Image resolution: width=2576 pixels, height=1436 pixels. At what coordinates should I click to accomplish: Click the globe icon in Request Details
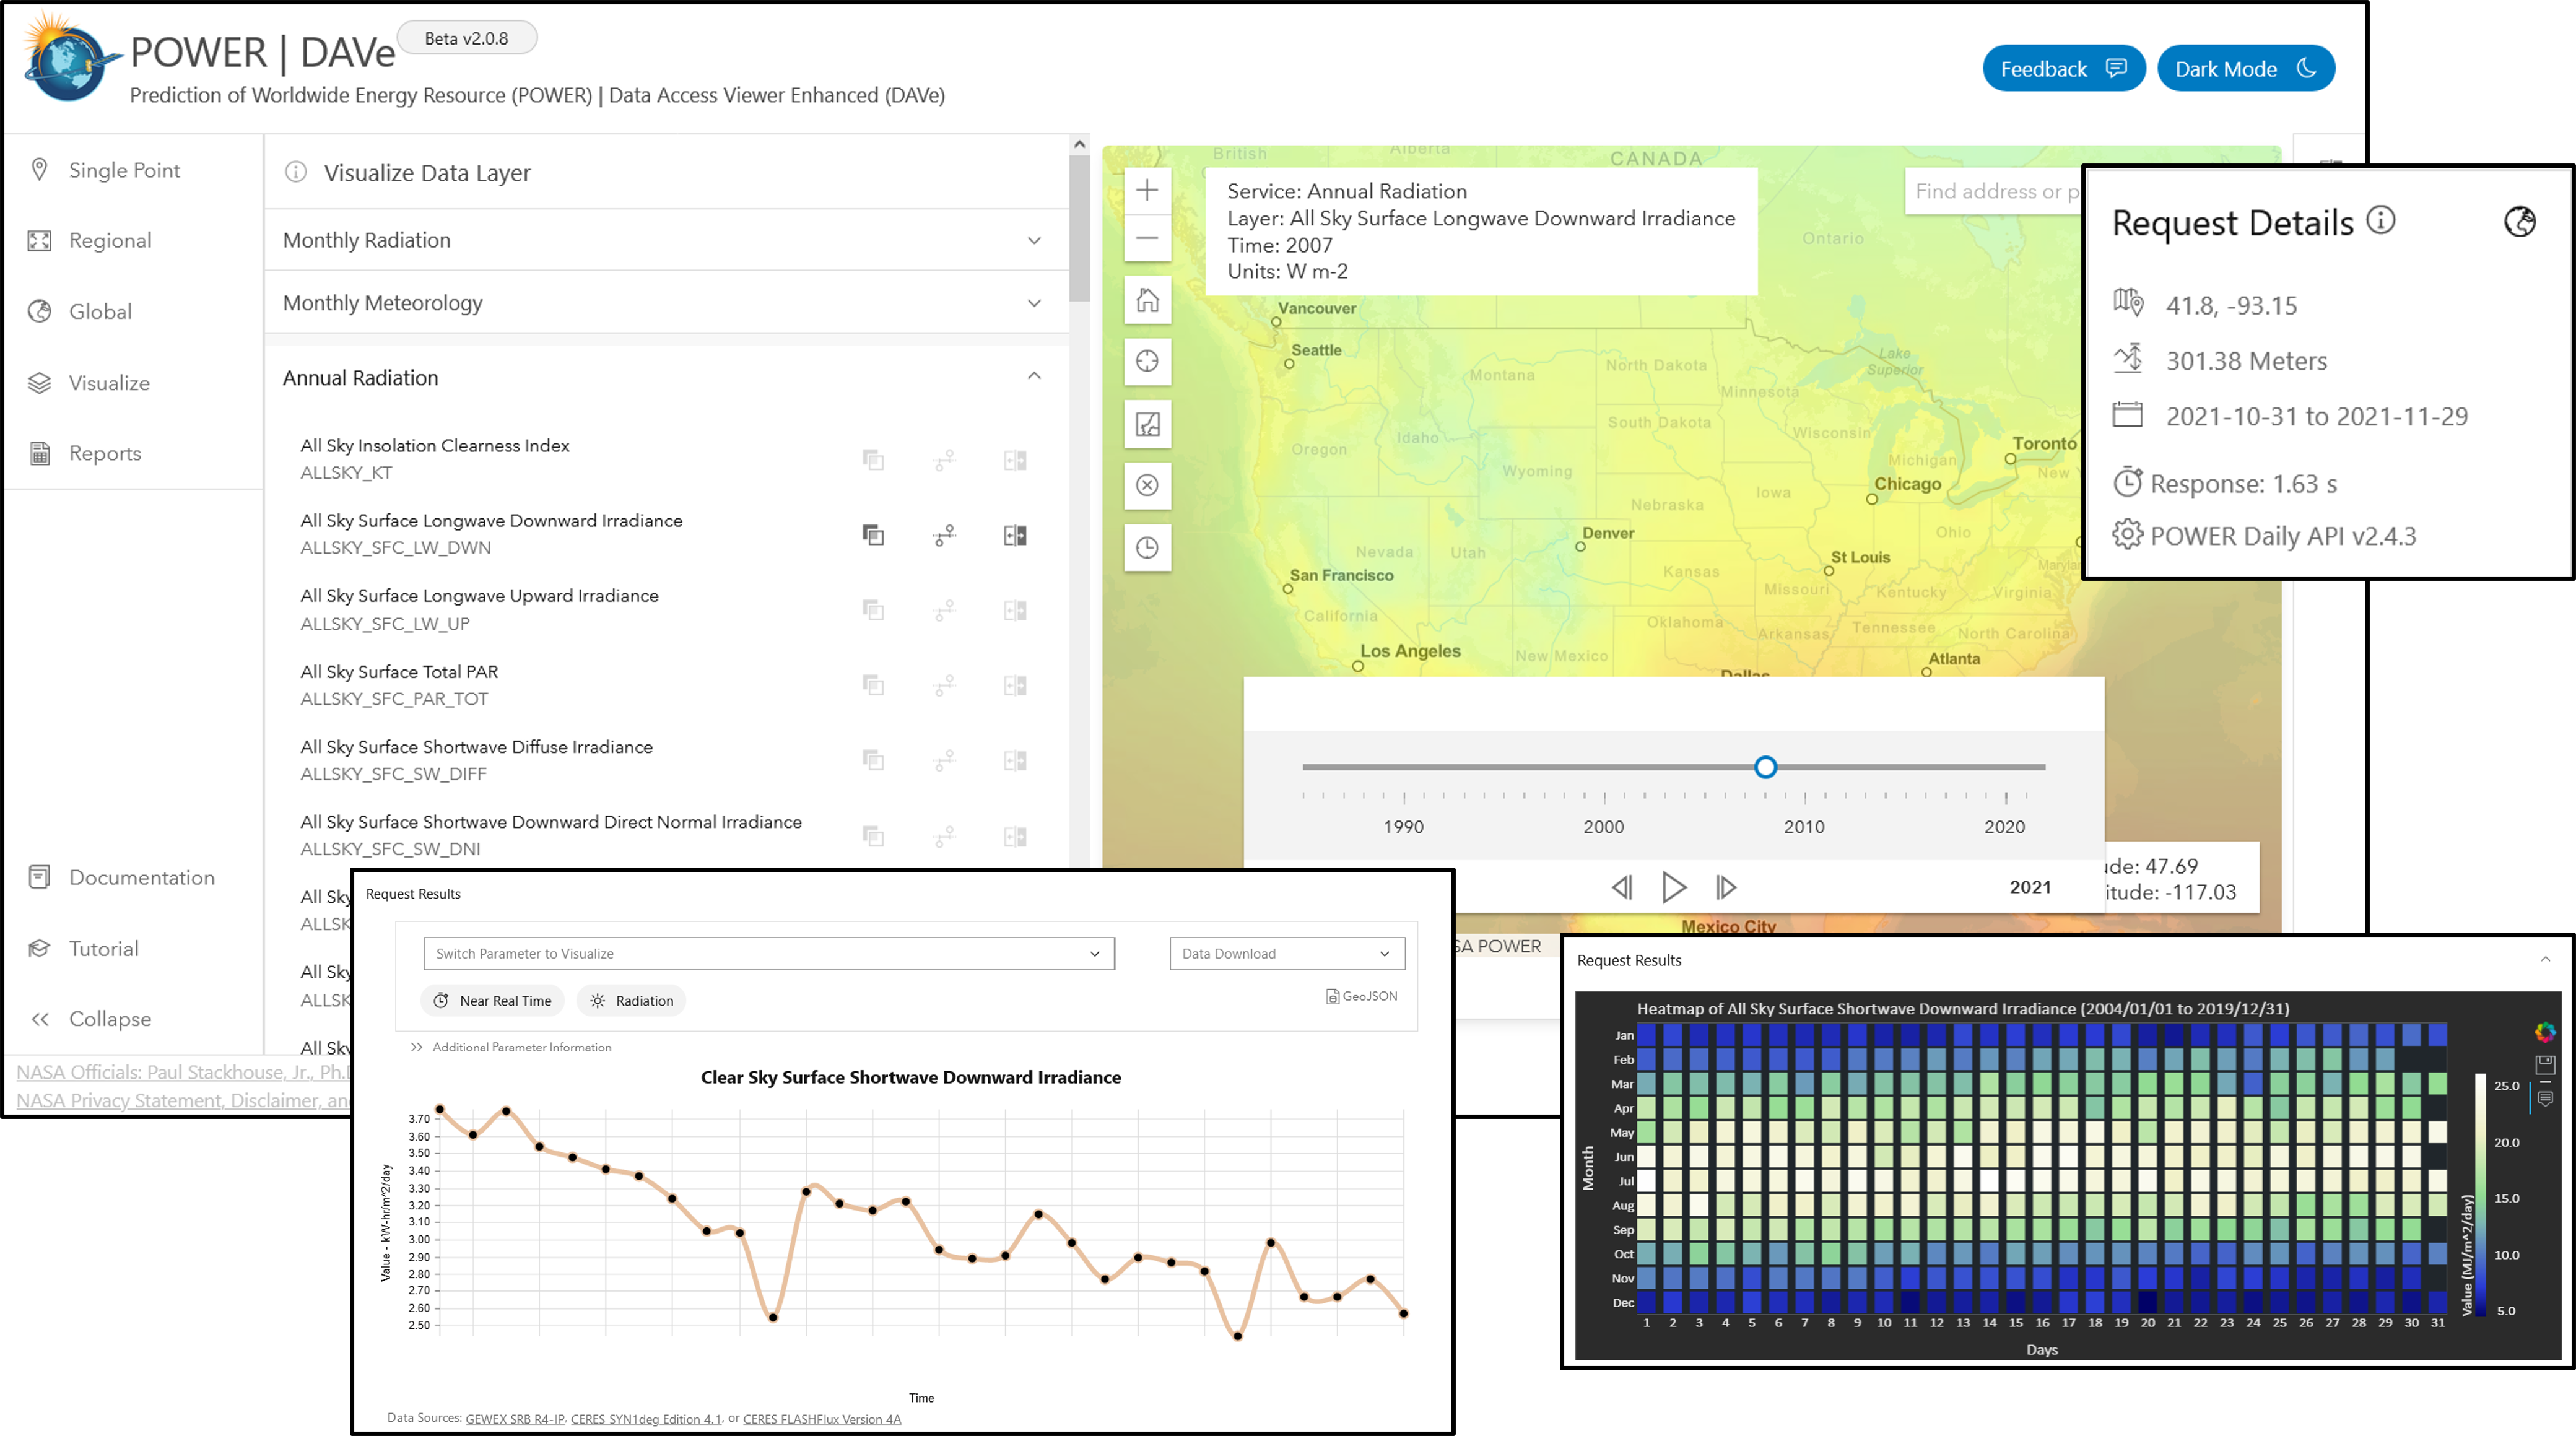click(x=2519, y=221)
